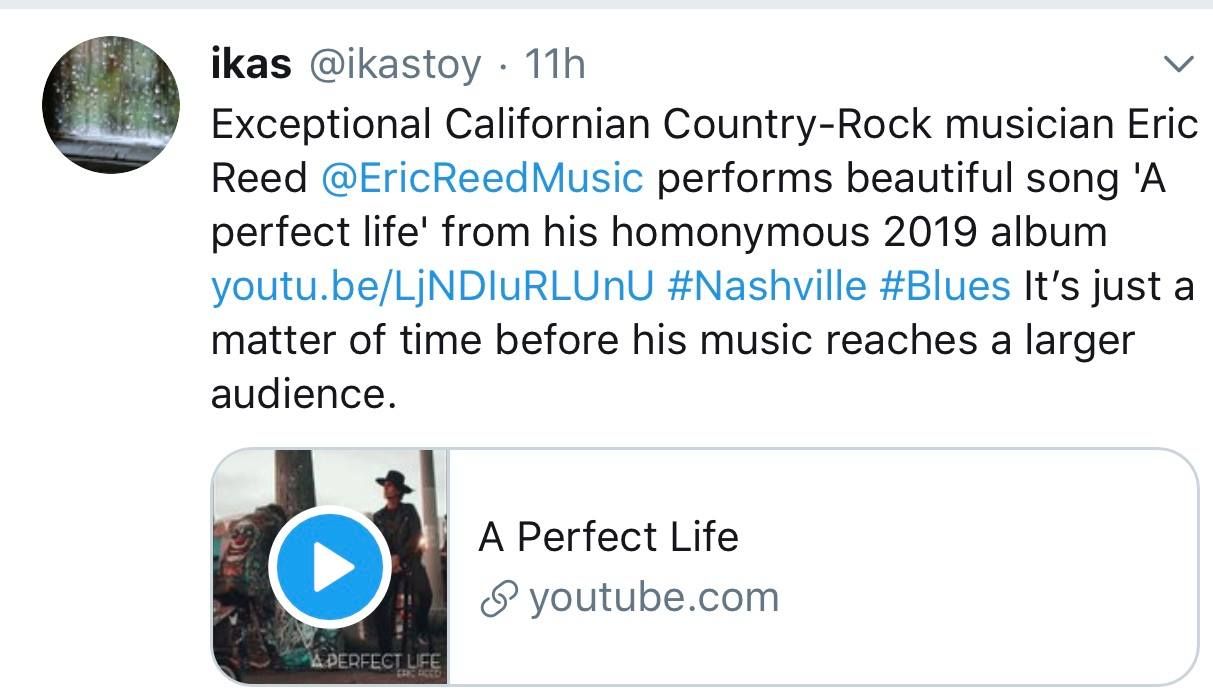Open the #Blues hashtag

point(944,286)
